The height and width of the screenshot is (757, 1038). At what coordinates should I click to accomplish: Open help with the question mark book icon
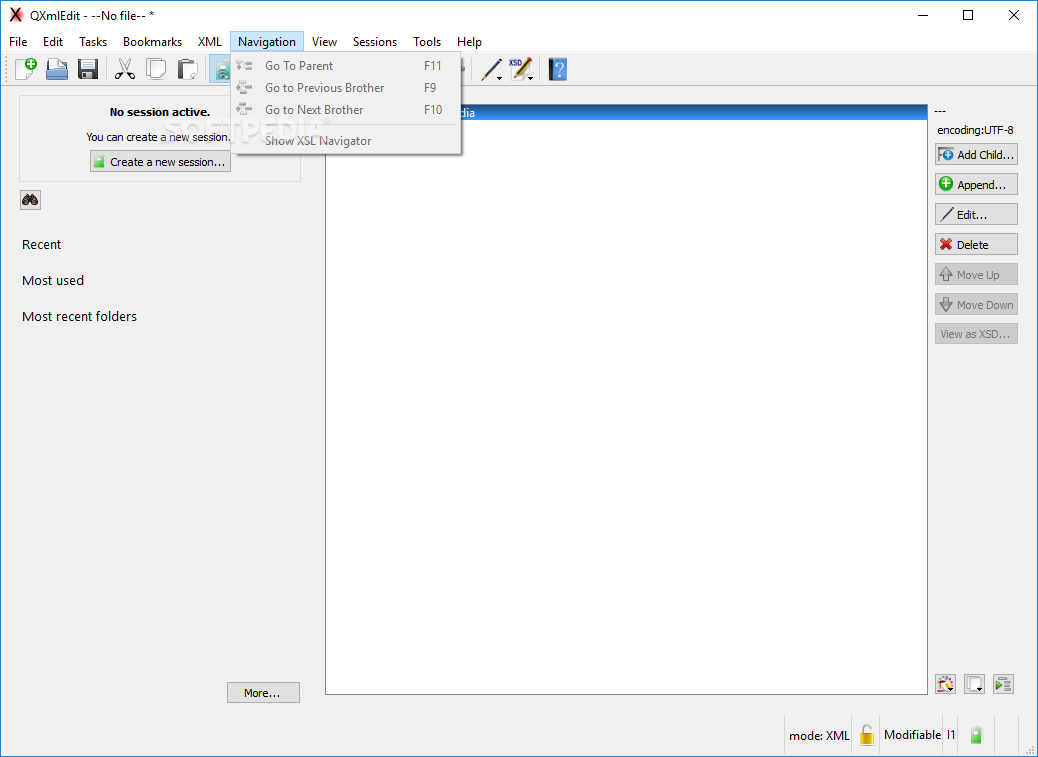(x=558, y=69)
